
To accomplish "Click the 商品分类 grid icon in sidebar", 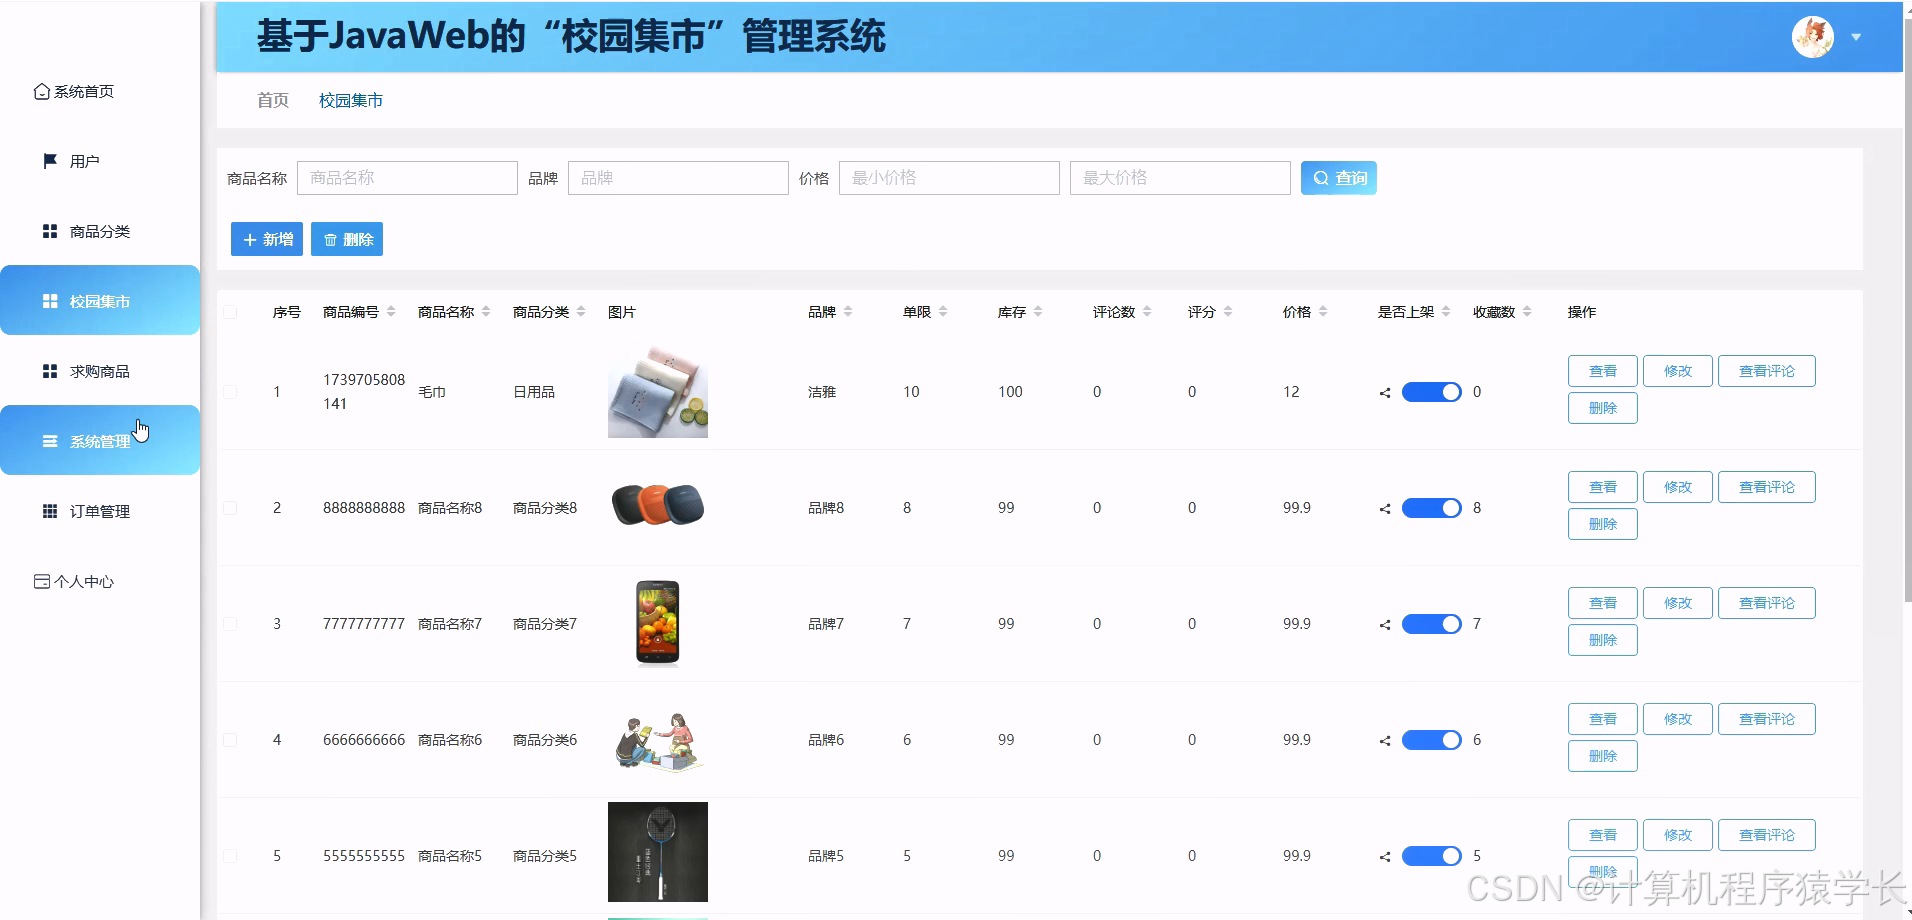I will (x=48, y=230).
